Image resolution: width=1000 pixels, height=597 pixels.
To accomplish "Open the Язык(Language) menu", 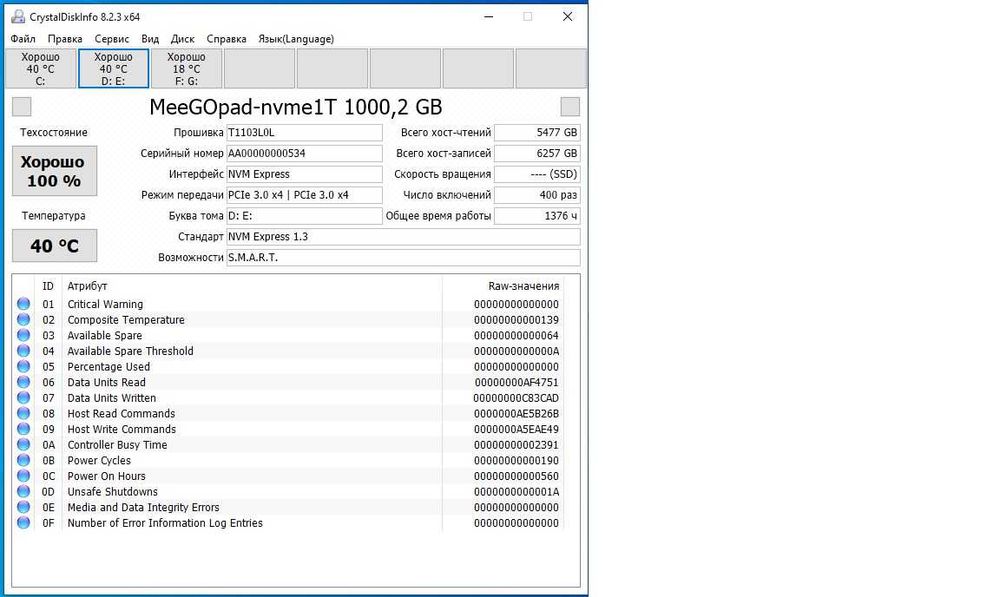I will (x=296, y=39).
